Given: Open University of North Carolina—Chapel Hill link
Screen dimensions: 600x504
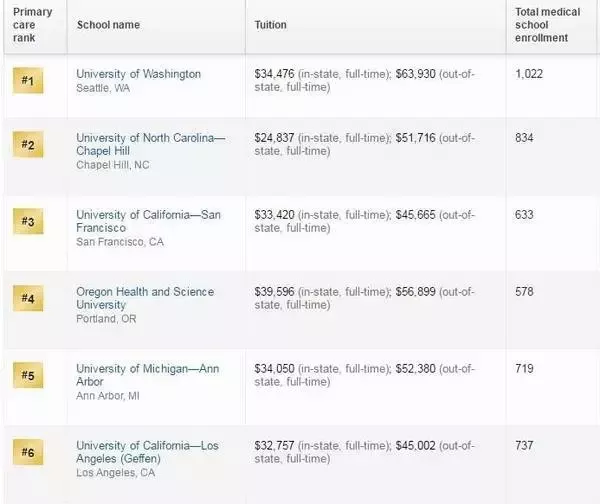Looking at the screenshot, I should (x=151, y=144).
